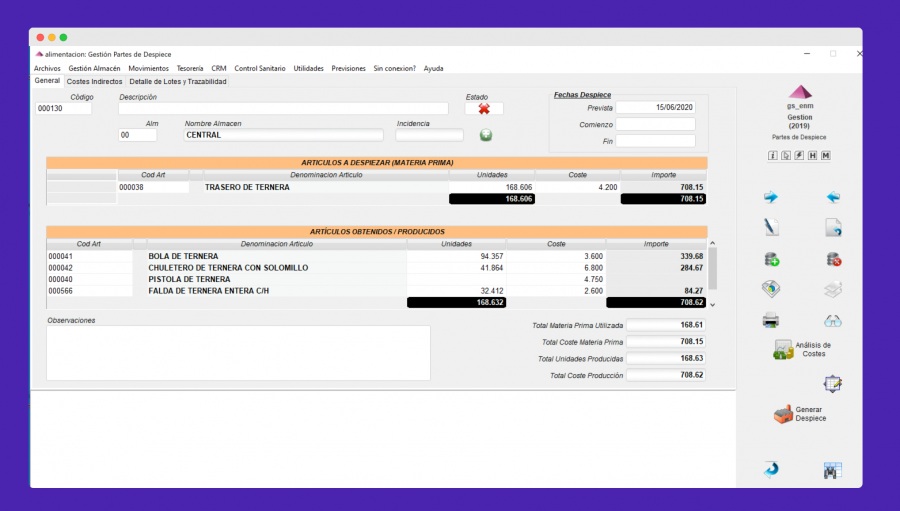
Task: Click the Descripción input field
Action: 284,109
